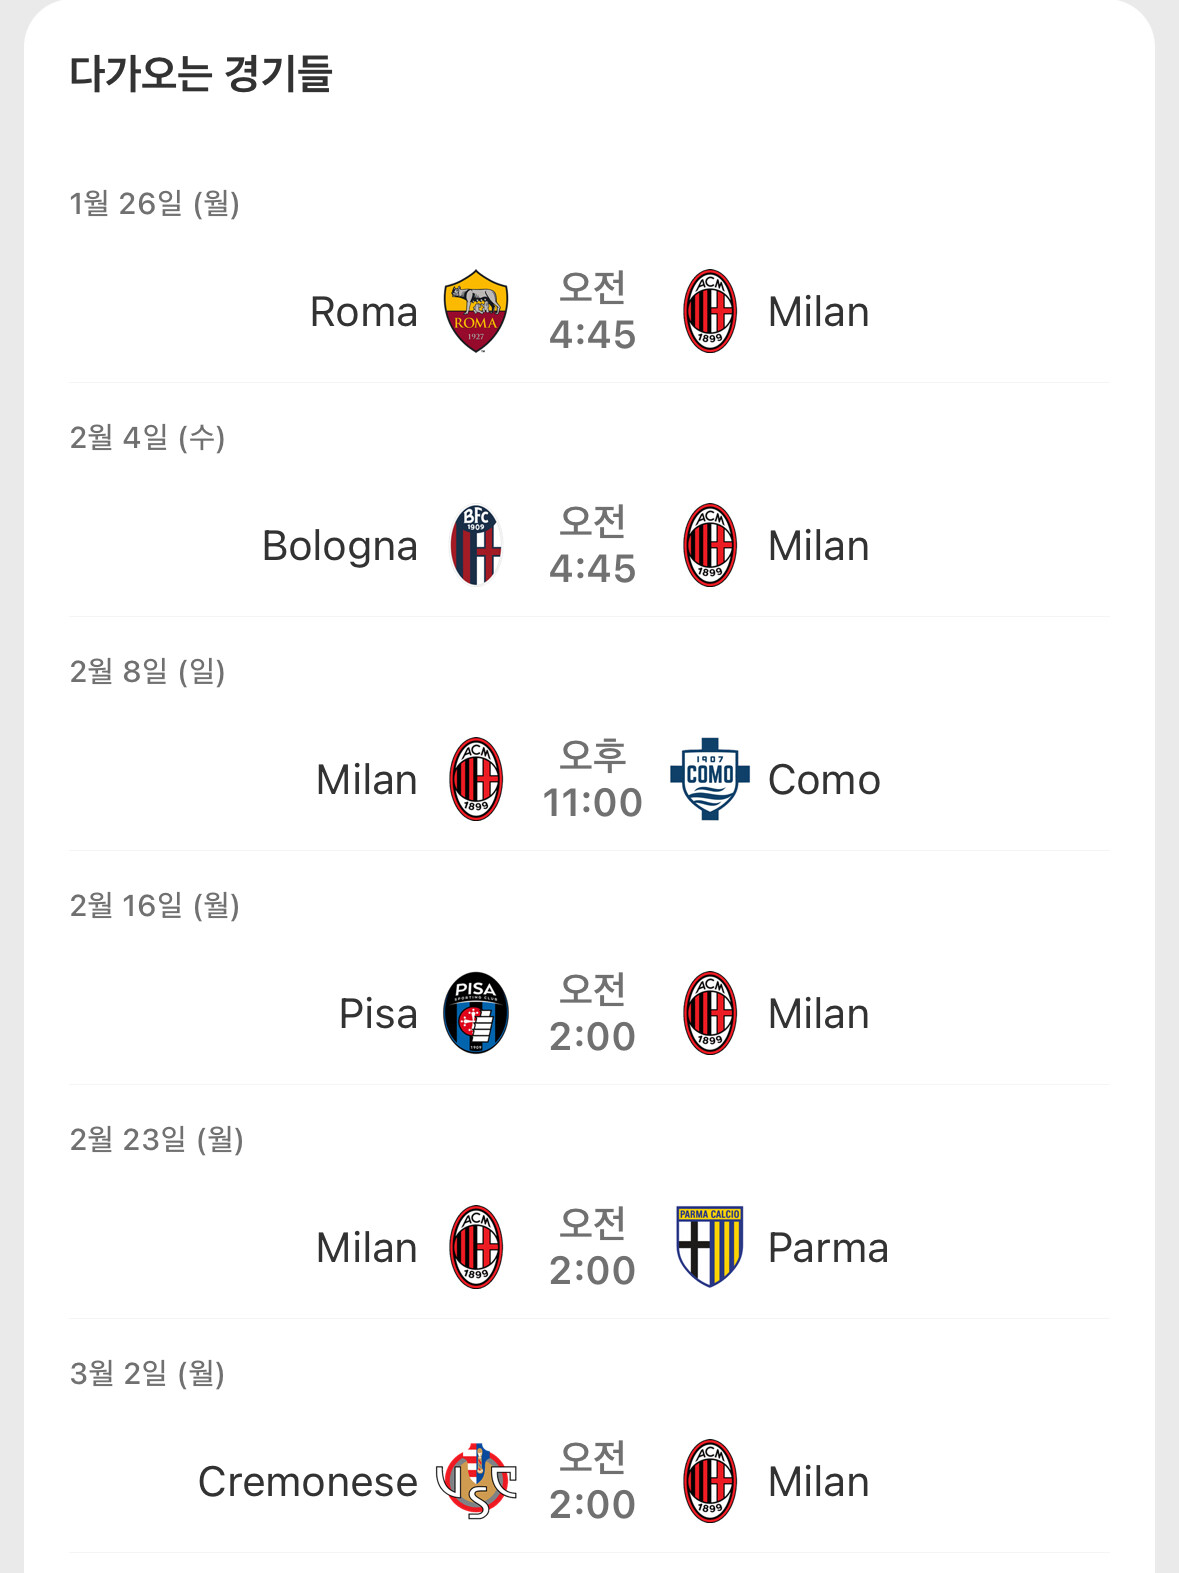
Task: Click Milan crest in Pisa match
Action: point(710,1013)
